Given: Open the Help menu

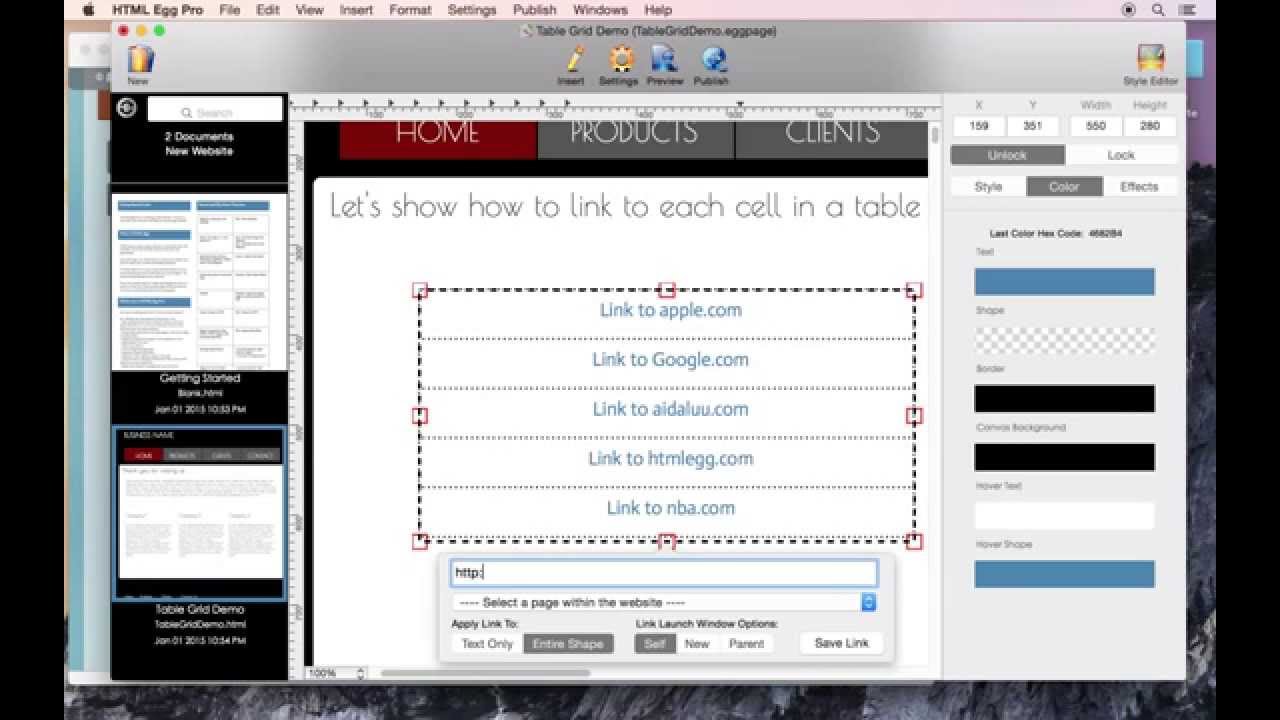Looking at the screenshot, I should click(658, 10).
